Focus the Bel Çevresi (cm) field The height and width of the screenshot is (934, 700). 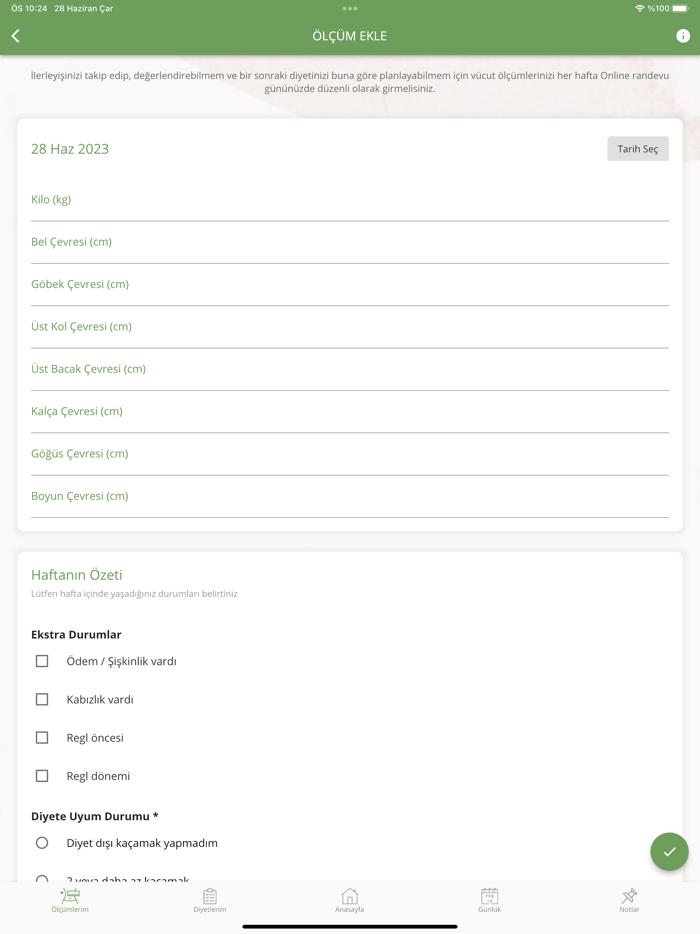point(349,242)
